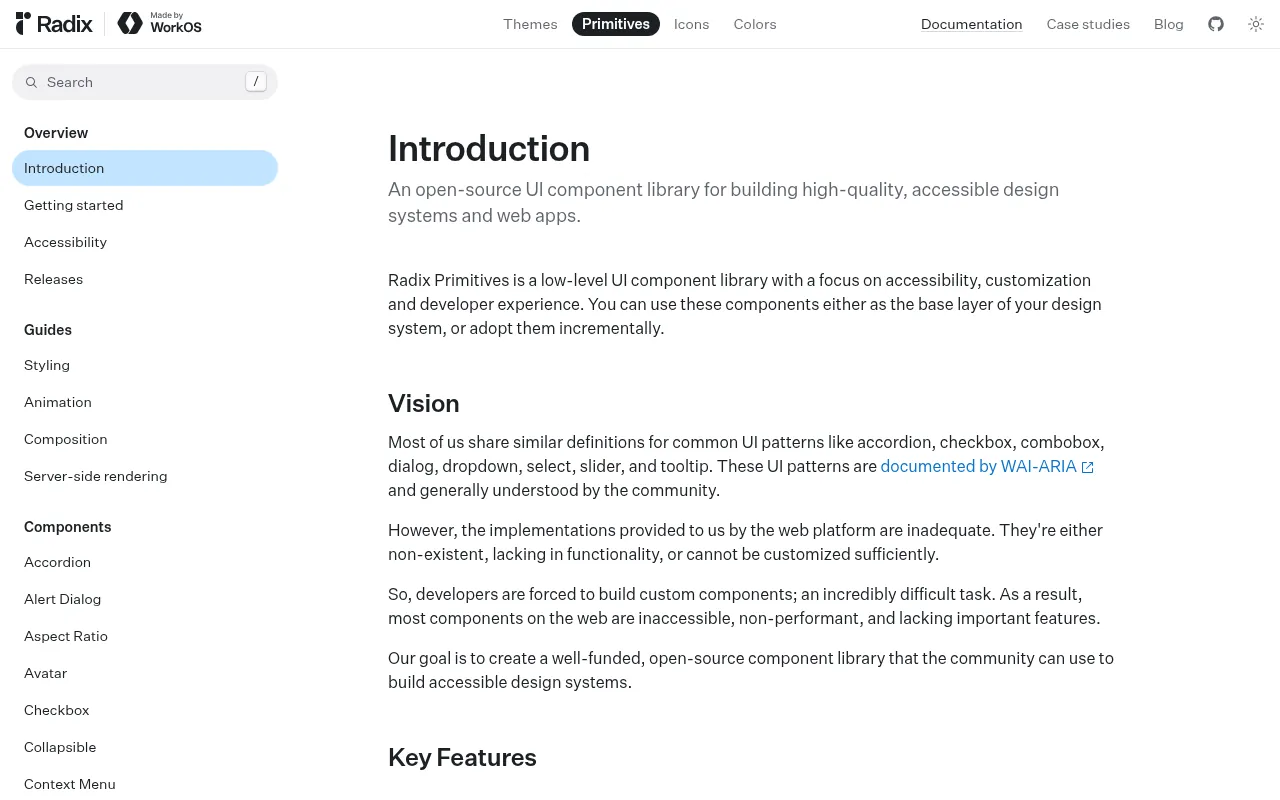Go to Case studies

tap(1088, 24)
